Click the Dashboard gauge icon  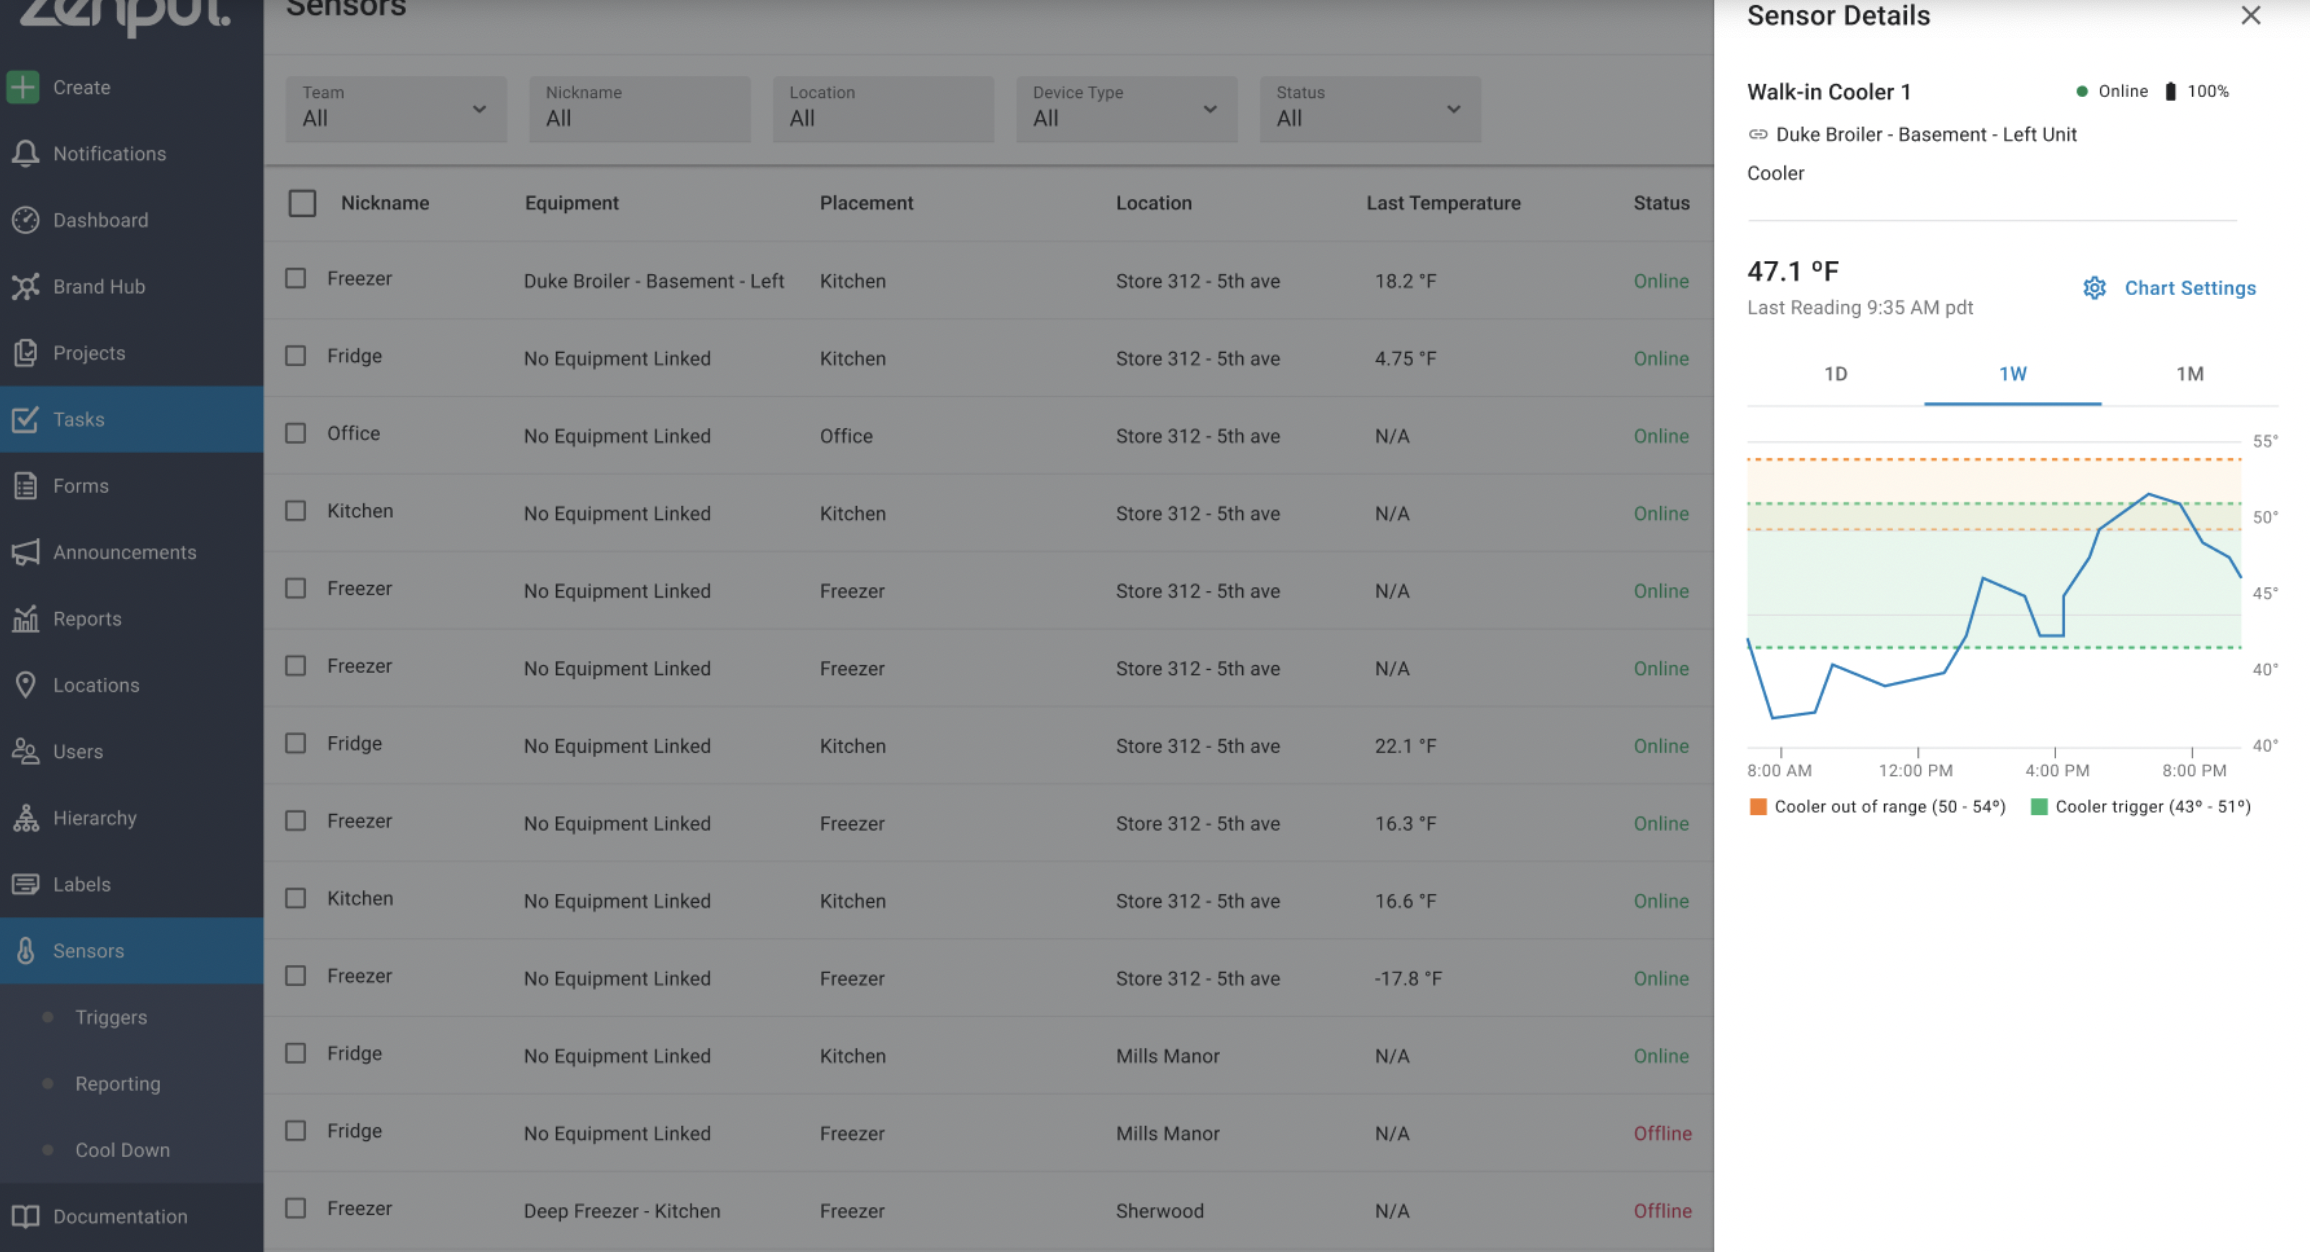(x=25, y=220)
